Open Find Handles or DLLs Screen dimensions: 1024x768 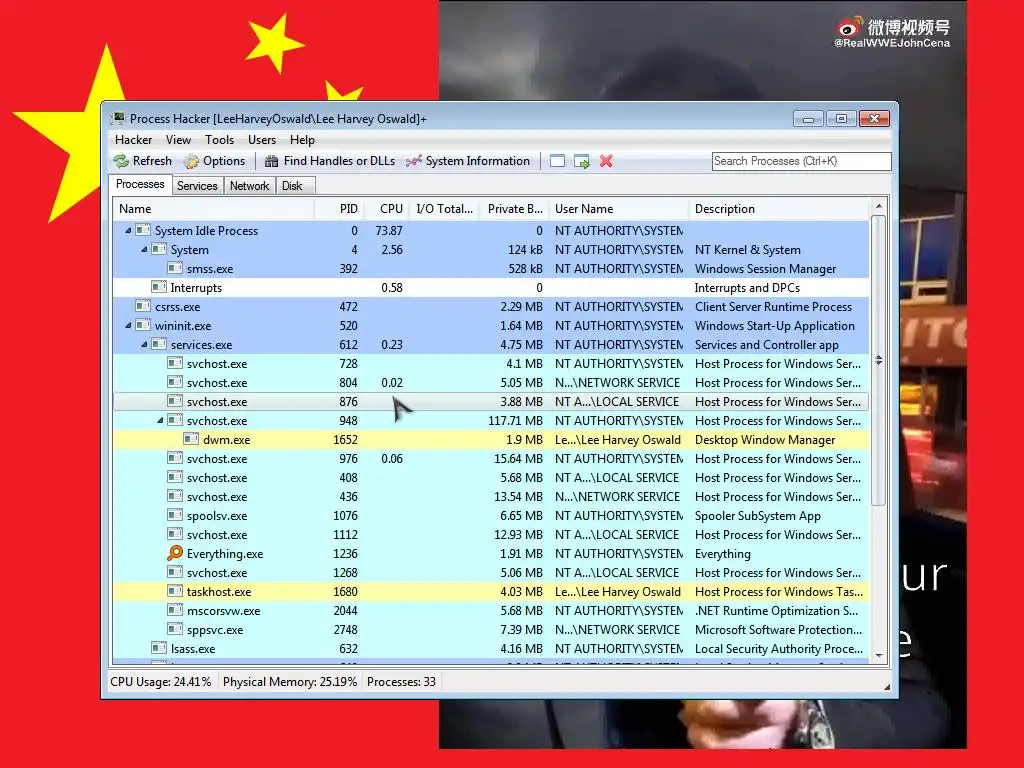tap(330, 161)
